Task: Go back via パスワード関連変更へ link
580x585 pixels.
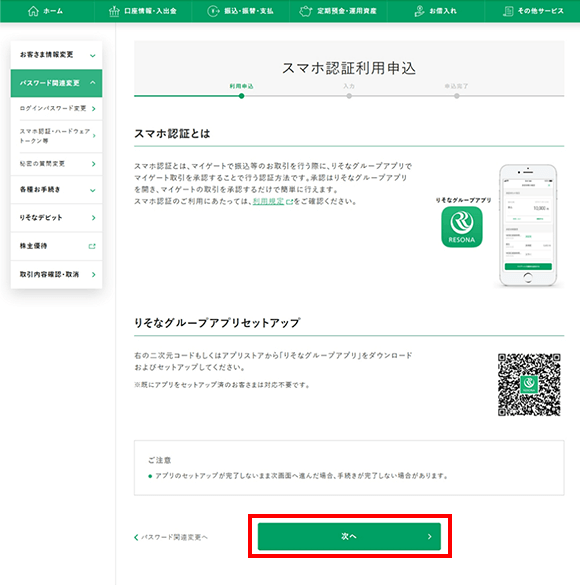Action: point(171,537)
